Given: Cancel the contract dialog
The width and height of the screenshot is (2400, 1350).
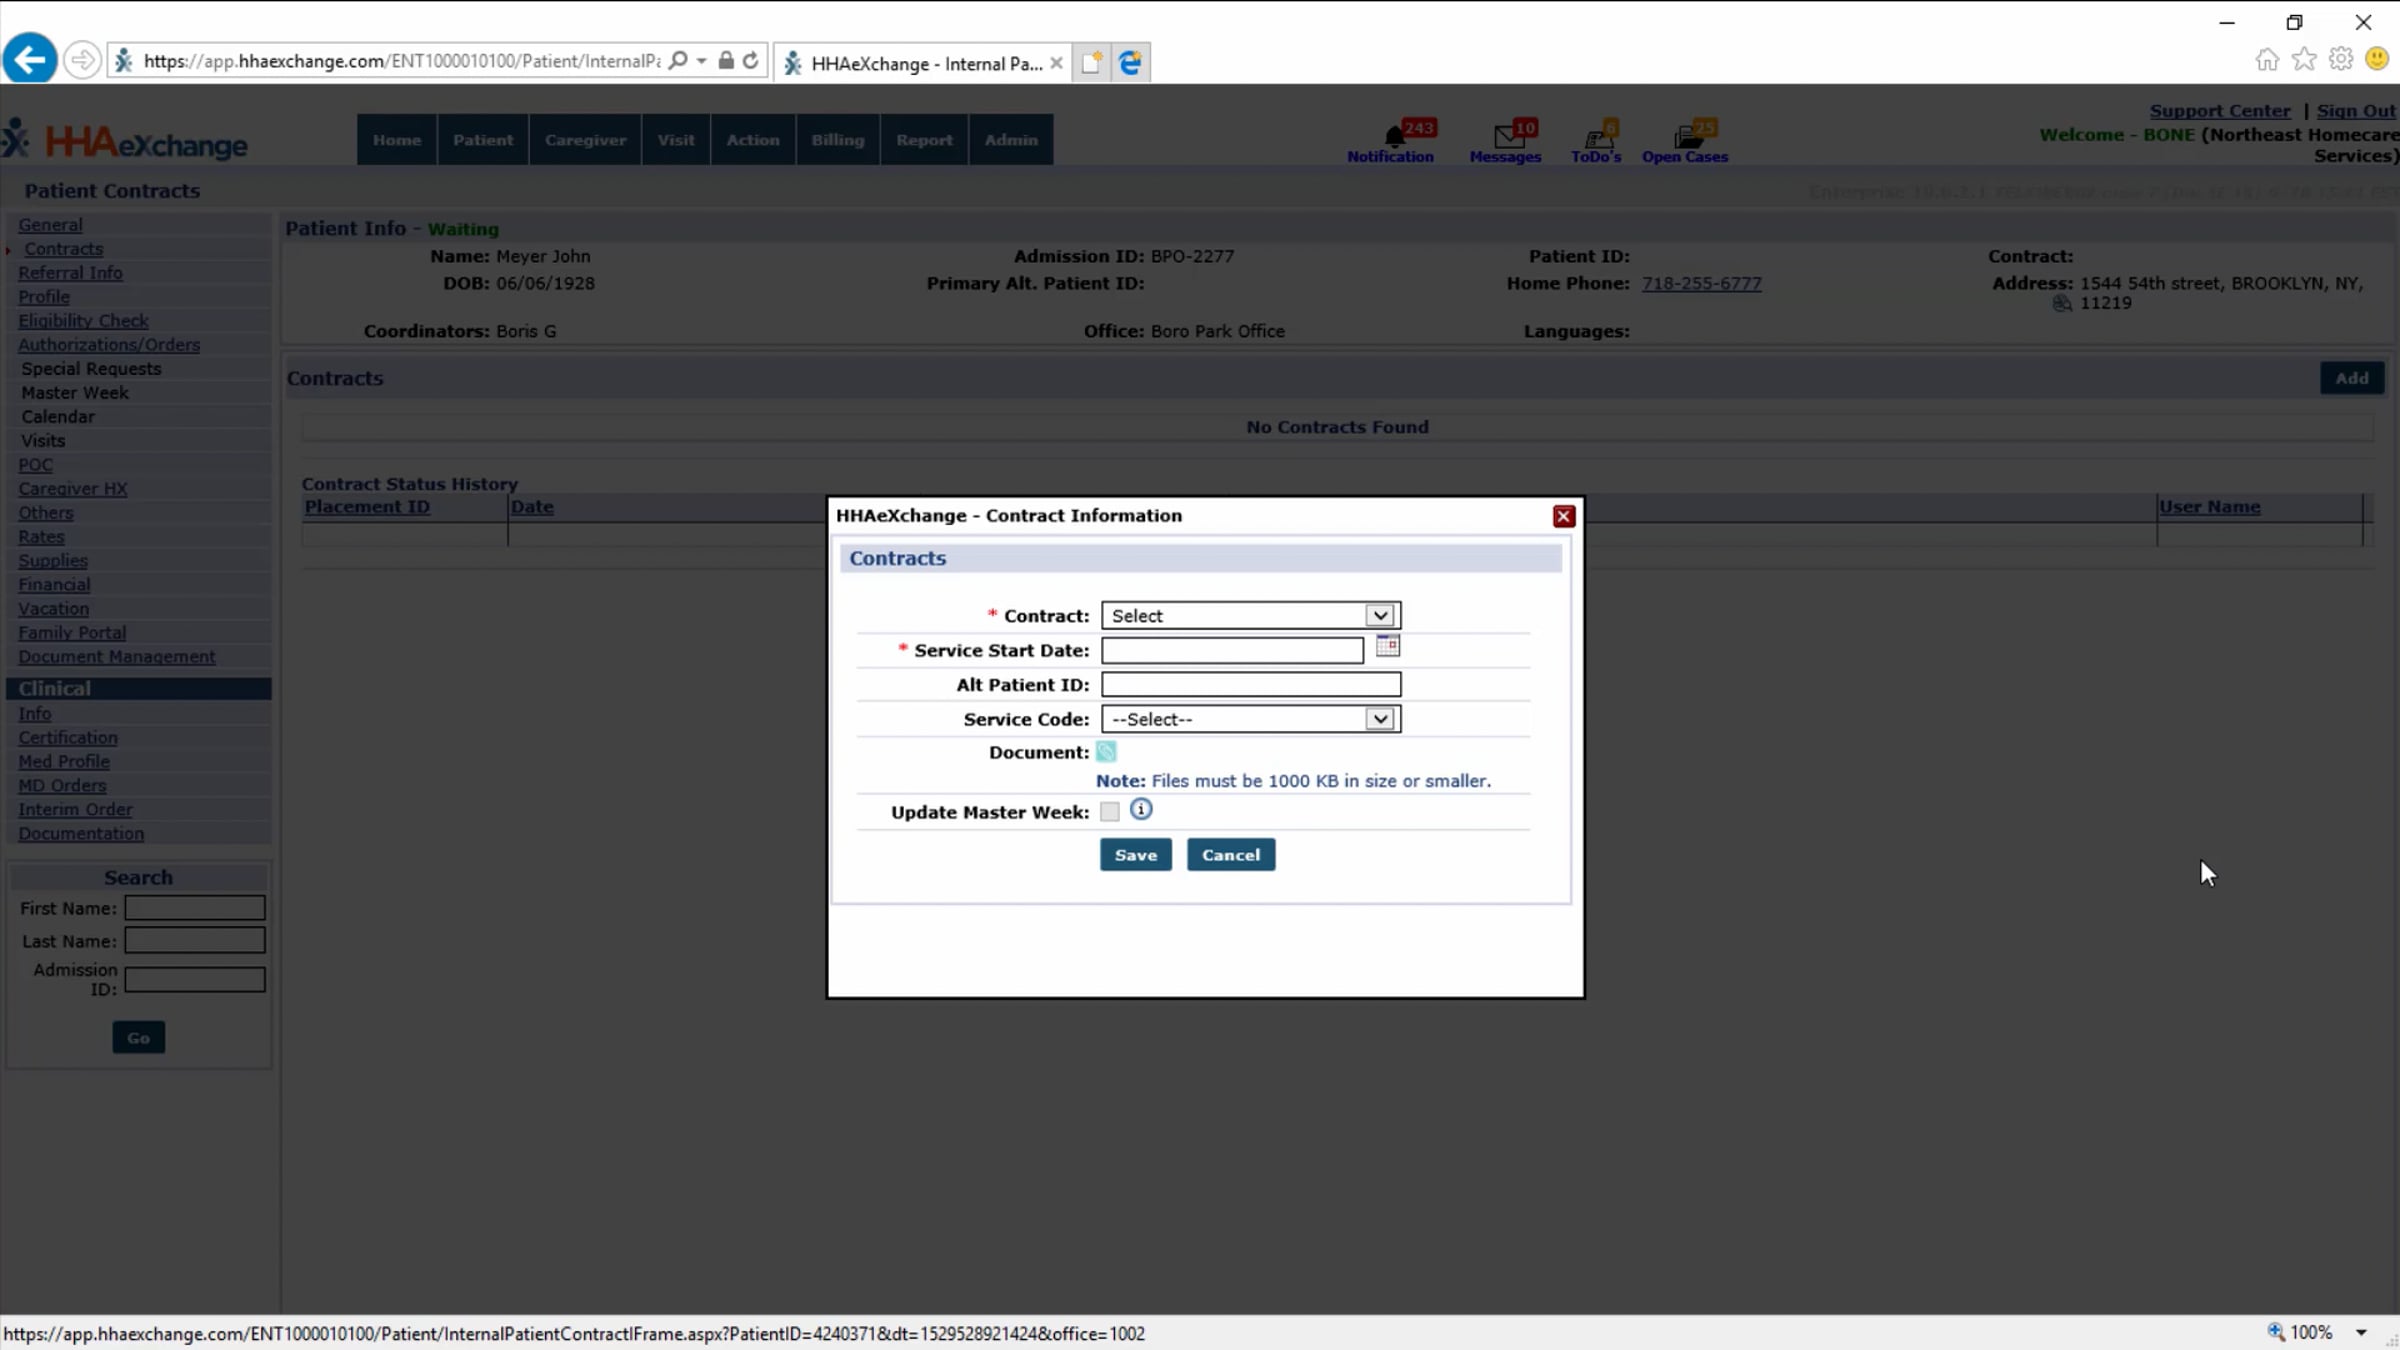Looking at the screenshot, I should tap(1230, 855).
